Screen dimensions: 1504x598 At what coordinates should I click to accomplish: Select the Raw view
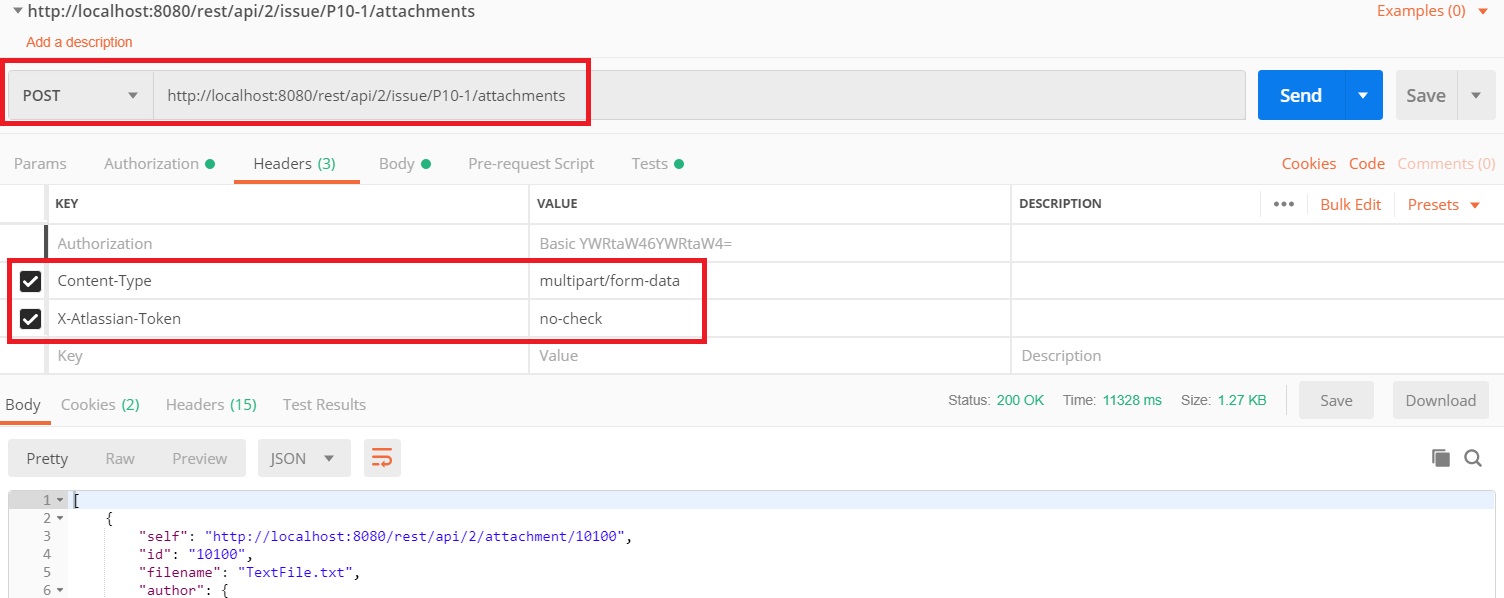click(x=120, y=458)
